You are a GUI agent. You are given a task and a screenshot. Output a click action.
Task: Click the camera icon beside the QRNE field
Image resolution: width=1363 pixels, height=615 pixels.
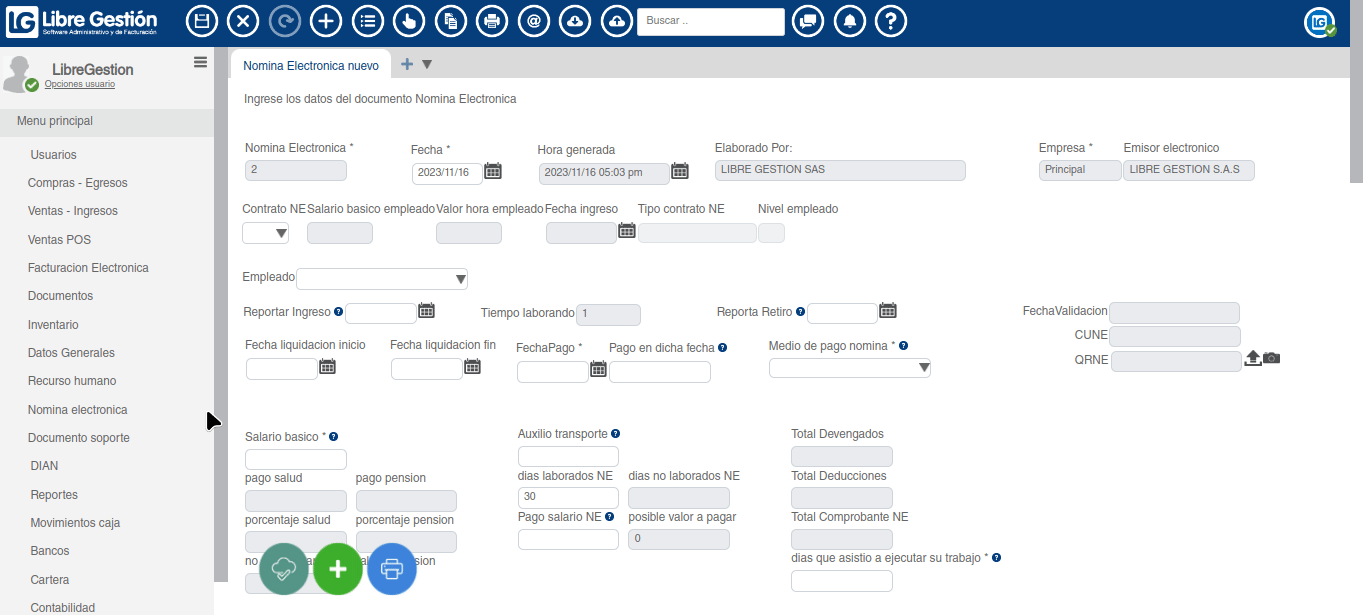click(1271, 358)
